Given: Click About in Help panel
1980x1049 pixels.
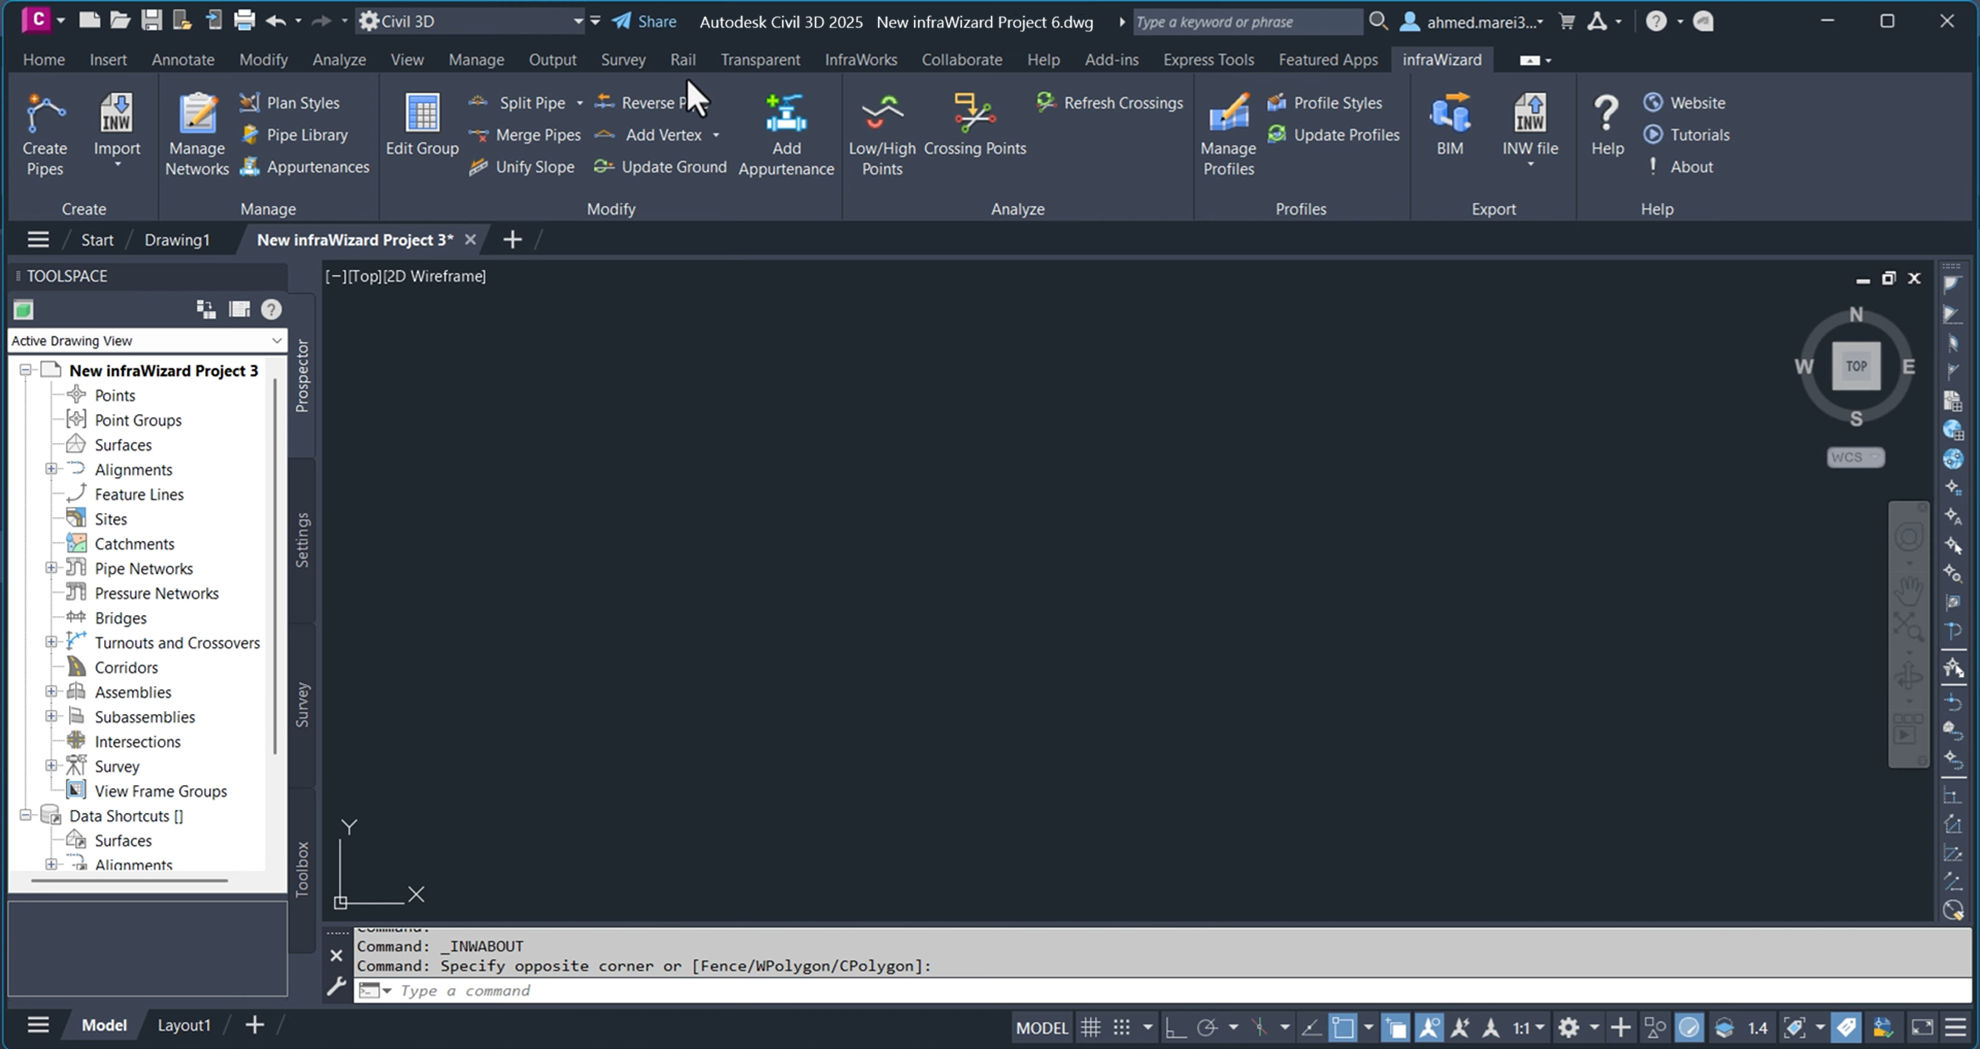Looking at the screenshot, I should pos(1680,166).
